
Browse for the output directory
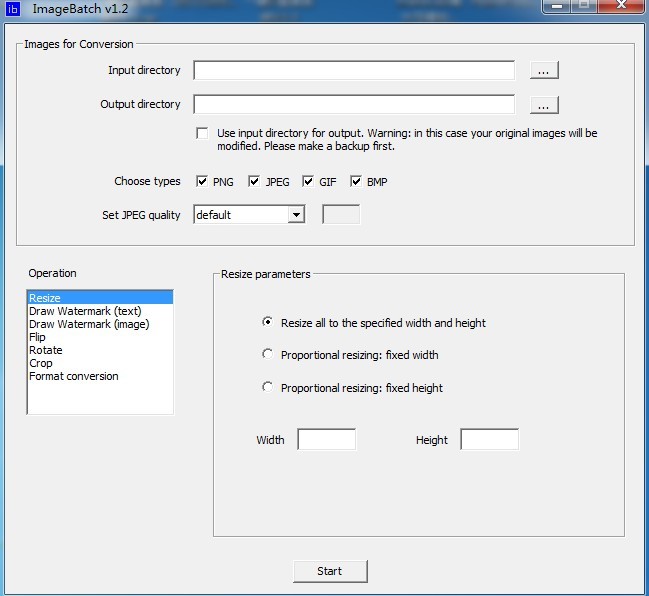click(x=543, y=105)
